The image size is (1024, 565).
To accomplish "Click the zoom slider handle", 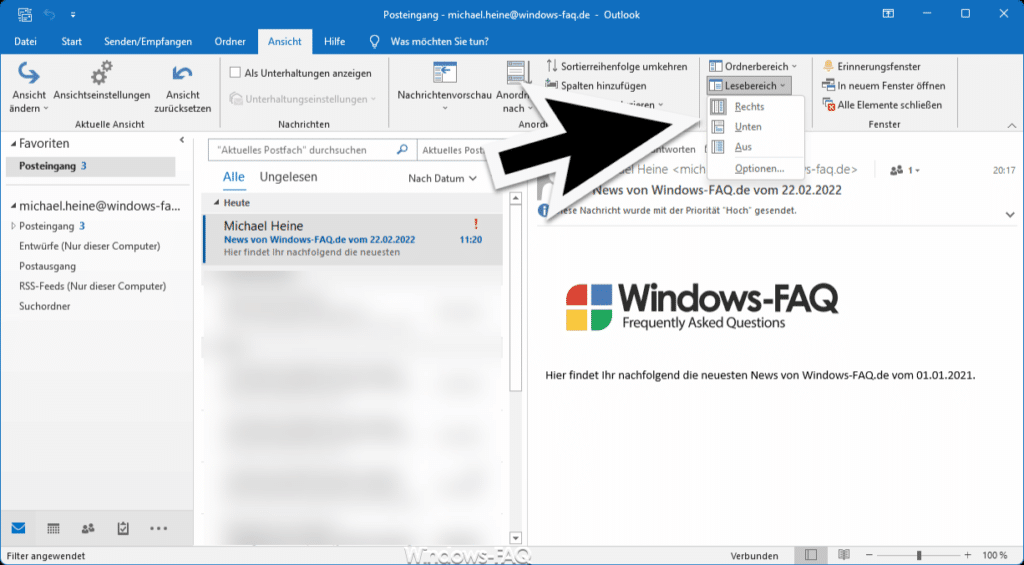I will coord(919,555).
